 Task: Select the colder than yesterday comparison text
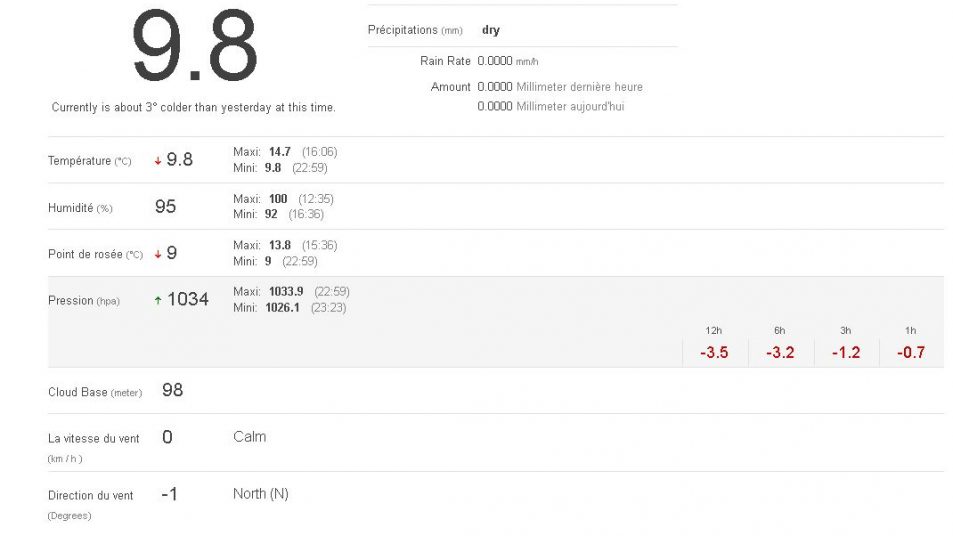click(193, 107)
